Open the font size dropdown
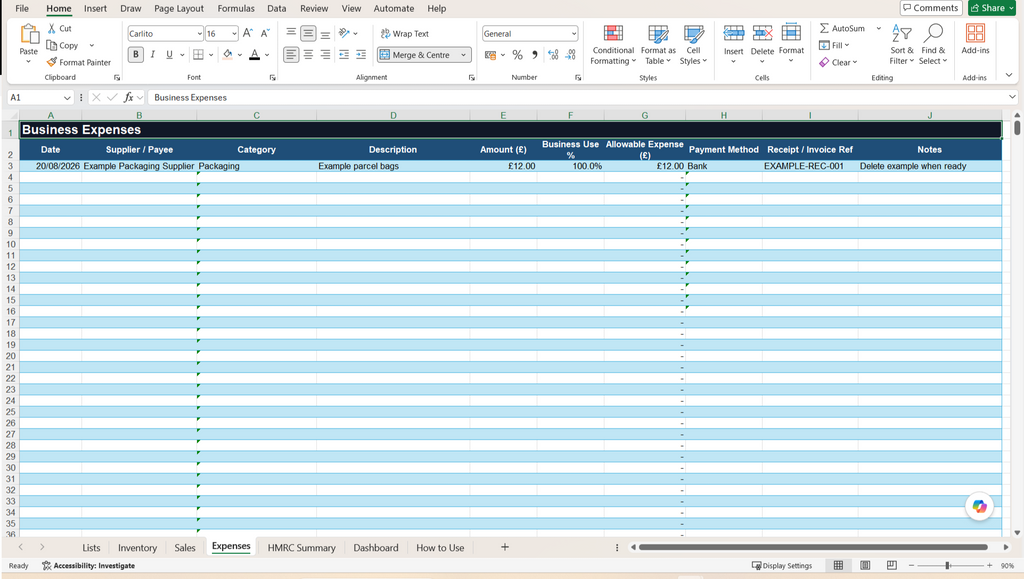The width and height of the screenshot is (1024, 579). (234, 34)
